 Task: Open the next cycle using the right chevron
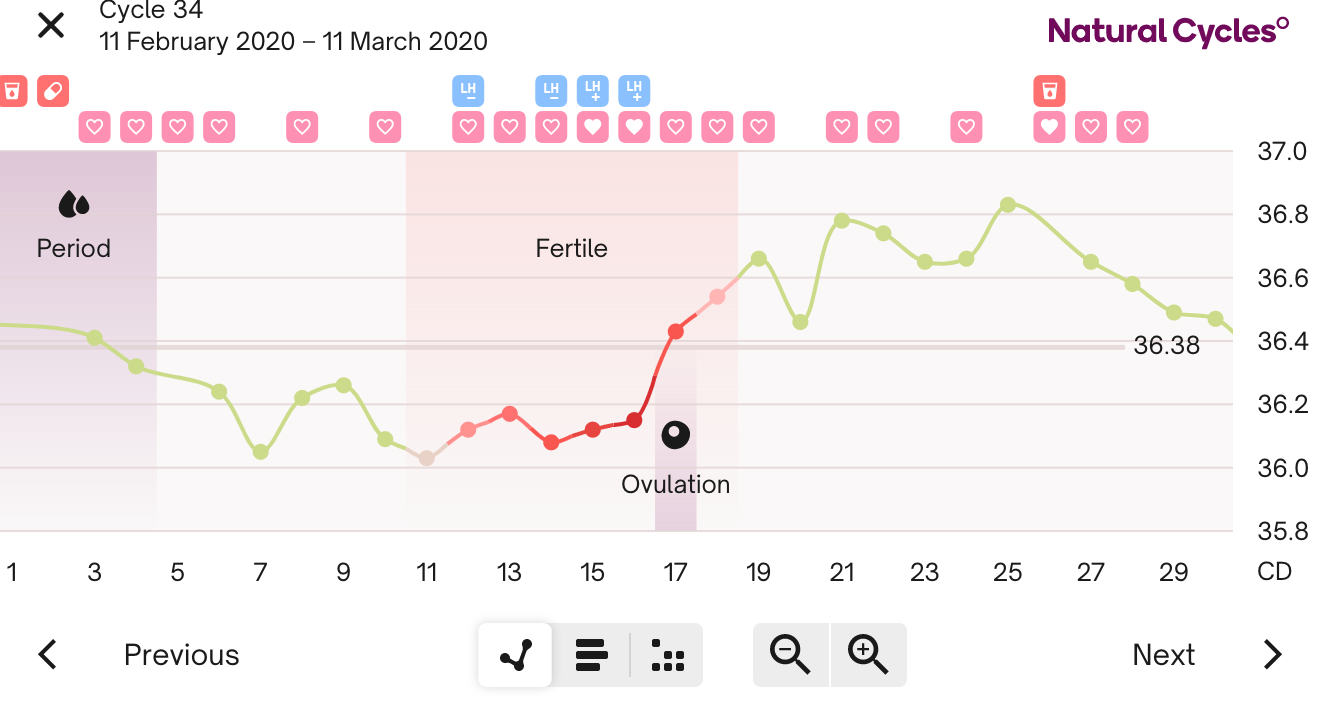point(1272,654)
